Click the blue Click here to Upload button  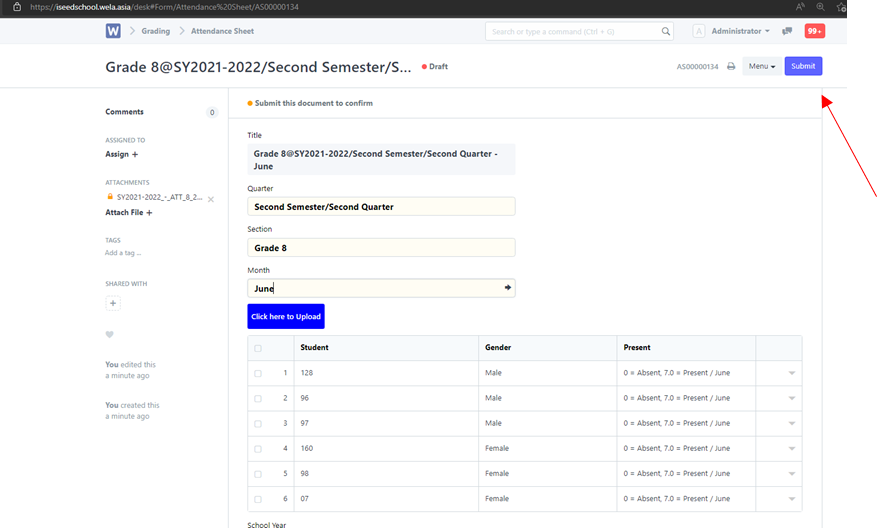pyautogui.click(x=286, y=317)
